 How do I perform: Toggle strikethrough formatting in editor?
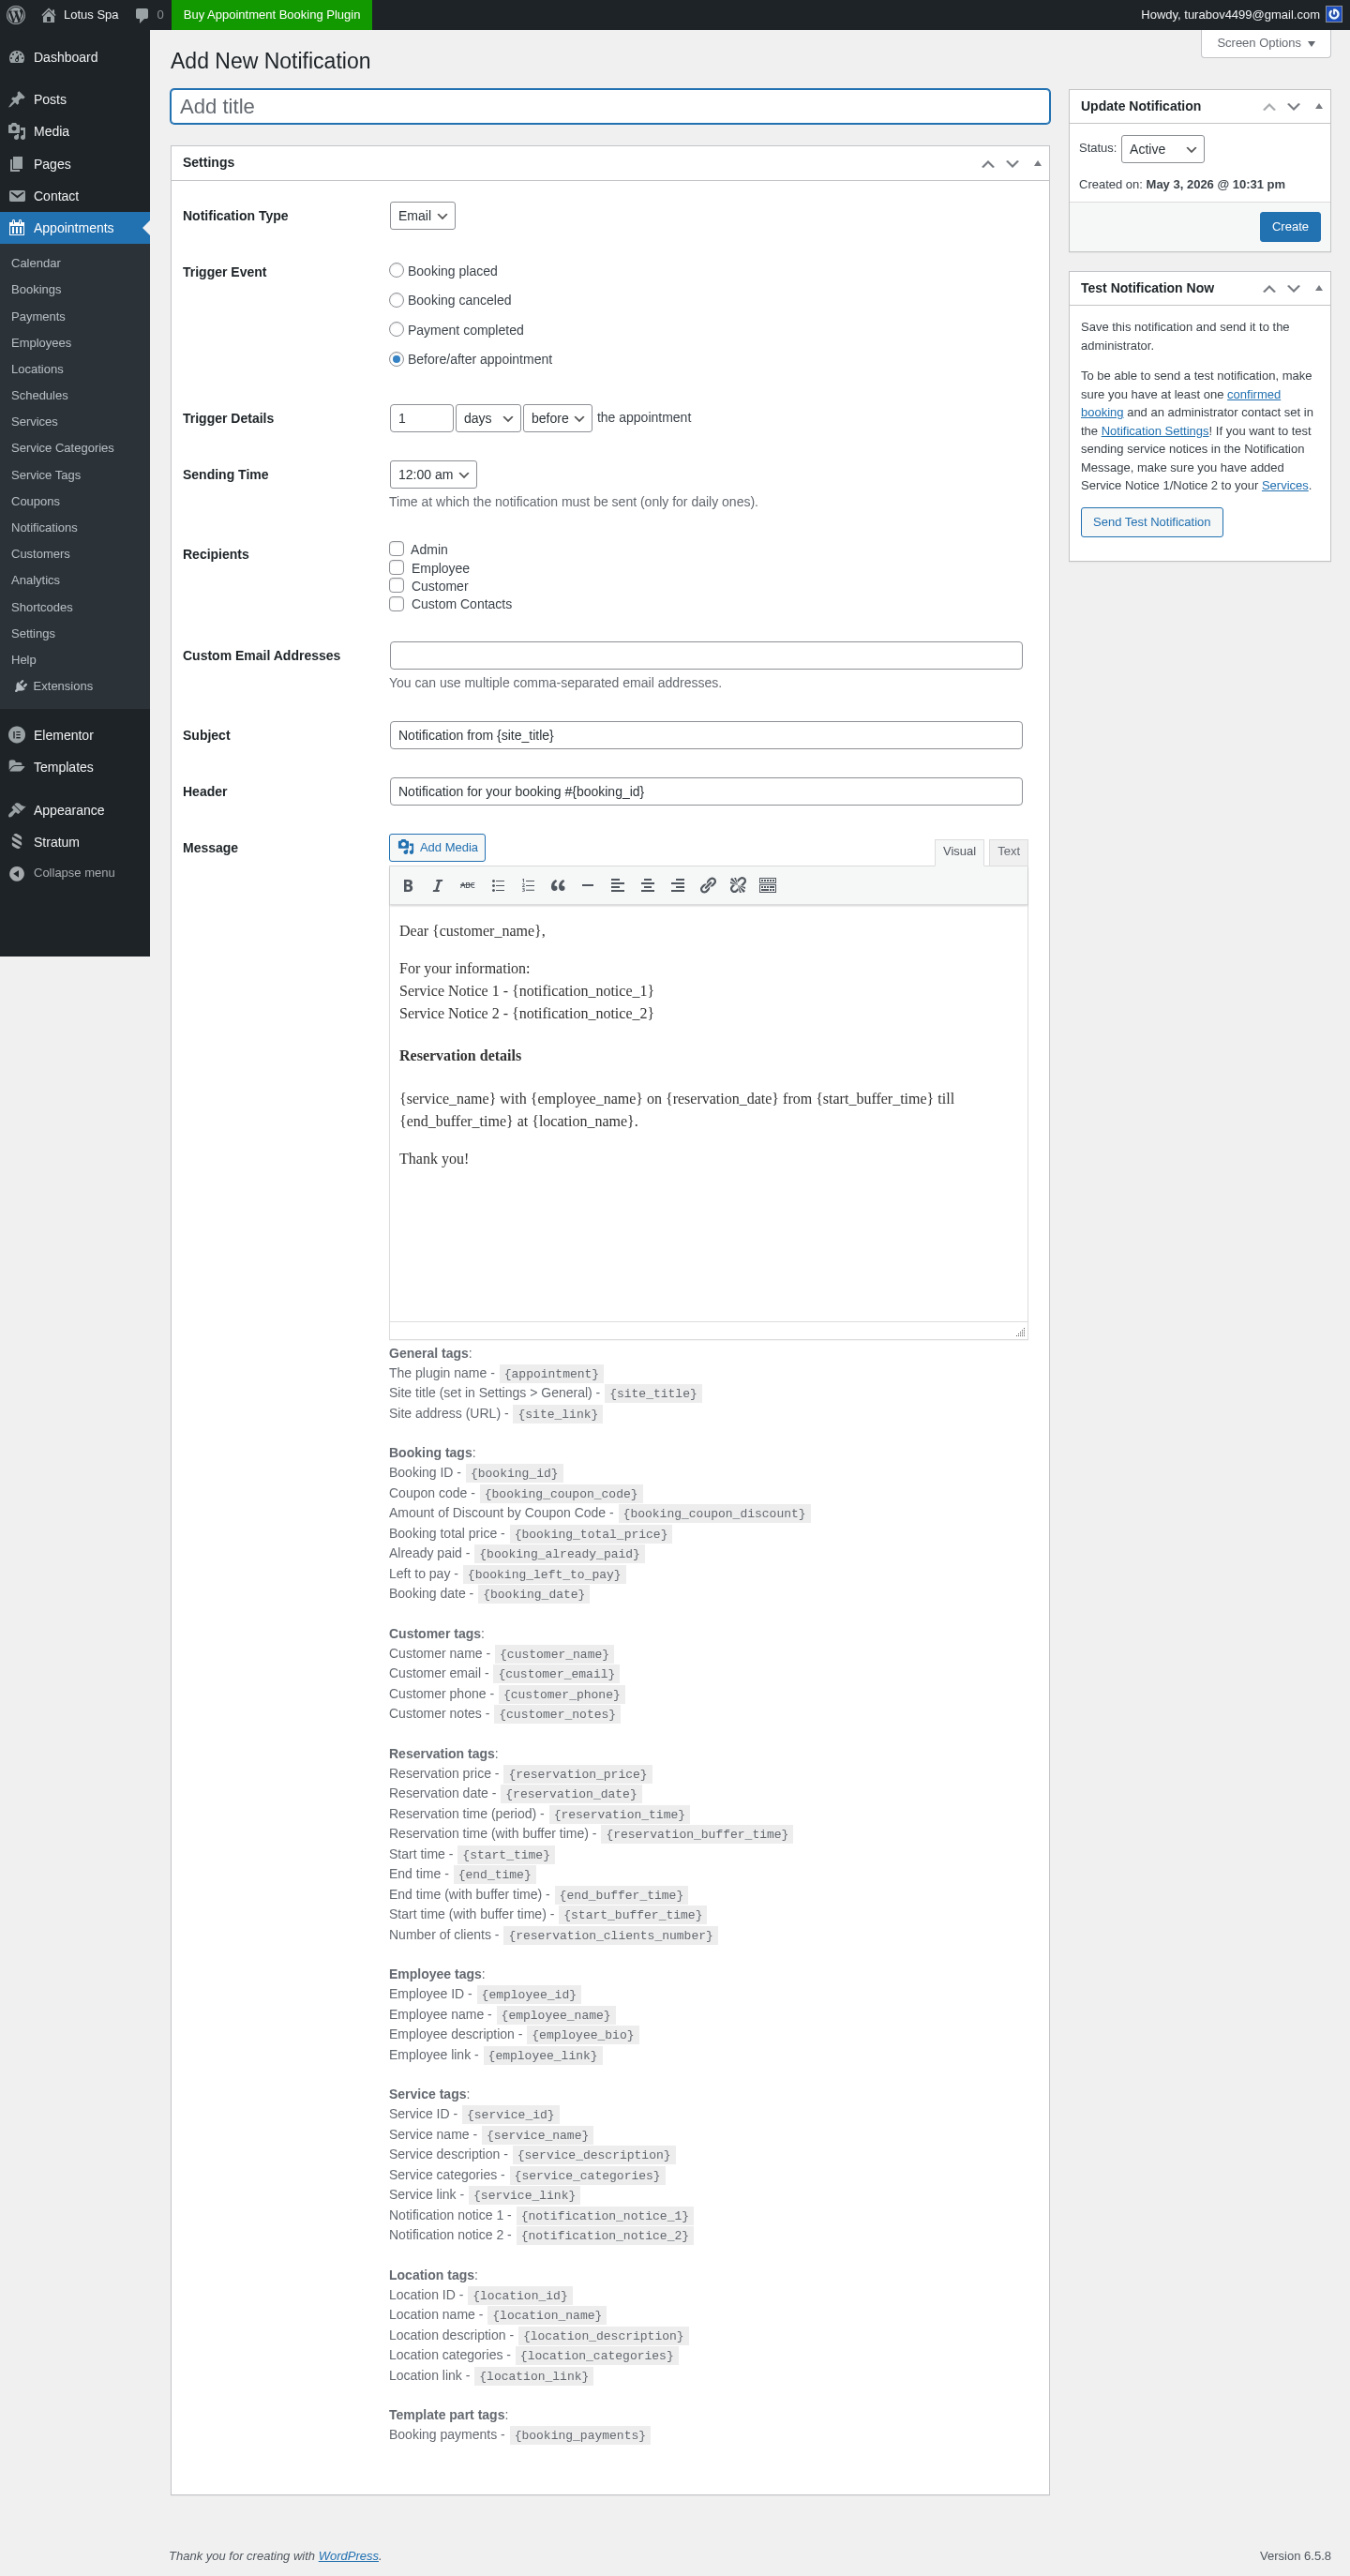(x=467, y=885)
